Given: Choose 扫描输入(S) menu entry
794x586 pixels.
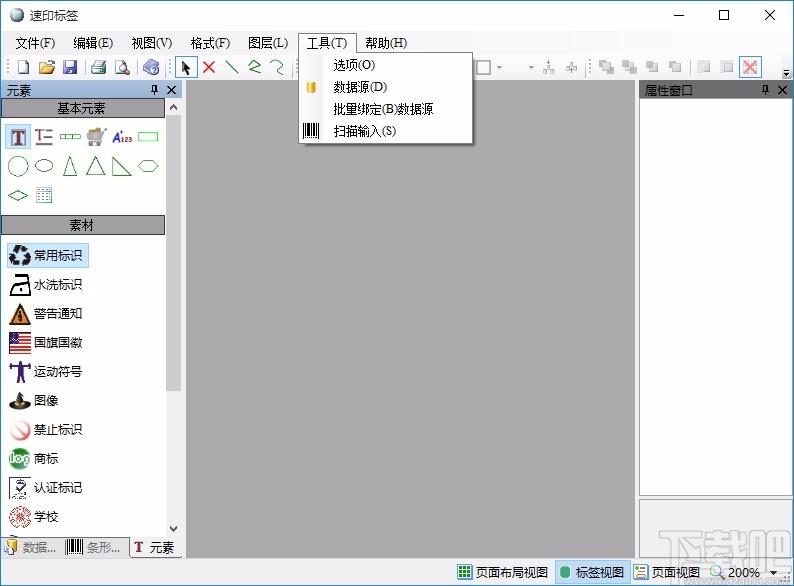Looking at the screenshot, I should pyautogui.click(x=385, y=131).
